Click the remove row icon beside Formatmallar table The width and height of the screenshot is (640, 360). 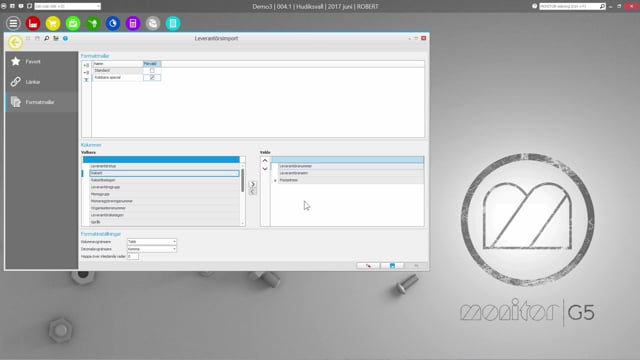coord(86,73)
